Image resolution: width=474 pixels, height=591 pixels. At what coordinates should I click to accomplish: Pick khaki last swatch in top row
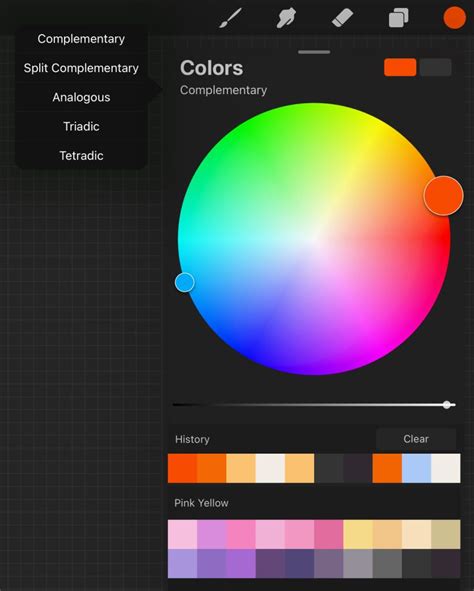click(446, 534)
